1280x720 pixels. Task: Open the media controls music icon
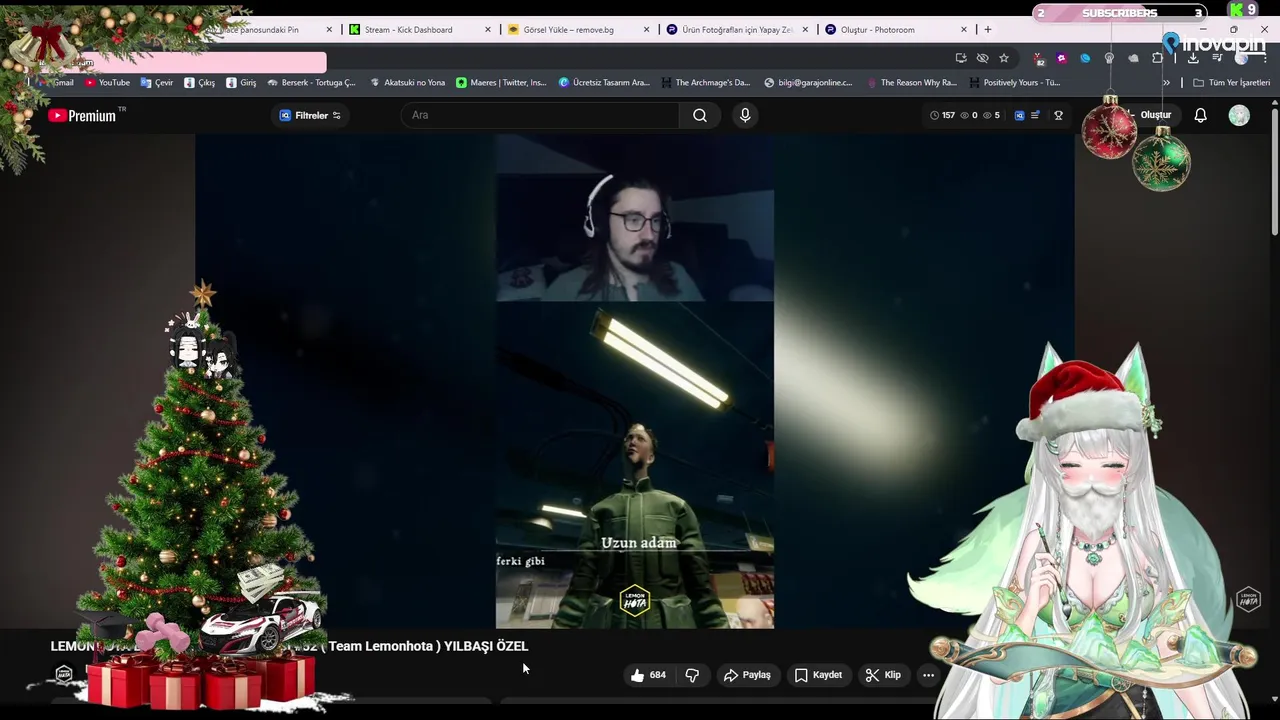(1217, 58)
